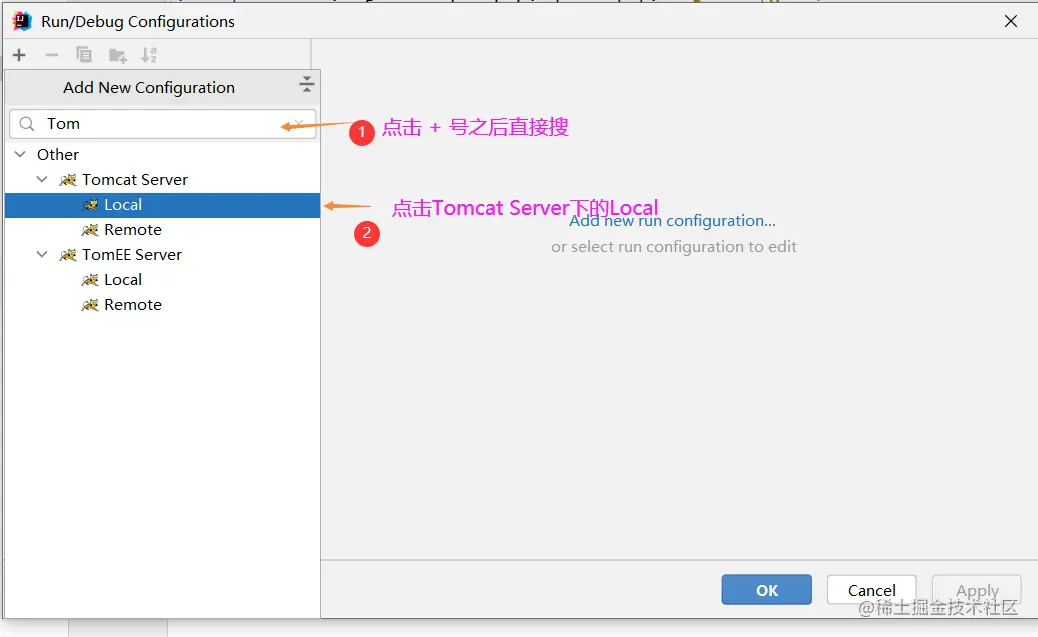Click the Add New Configuration header
The image size is (1038, 637).
pos(149,87)
